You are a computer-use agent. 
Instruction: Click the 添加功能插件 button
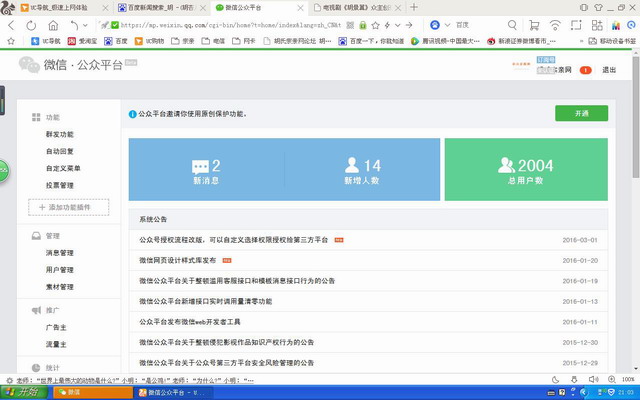pos(69,207)
